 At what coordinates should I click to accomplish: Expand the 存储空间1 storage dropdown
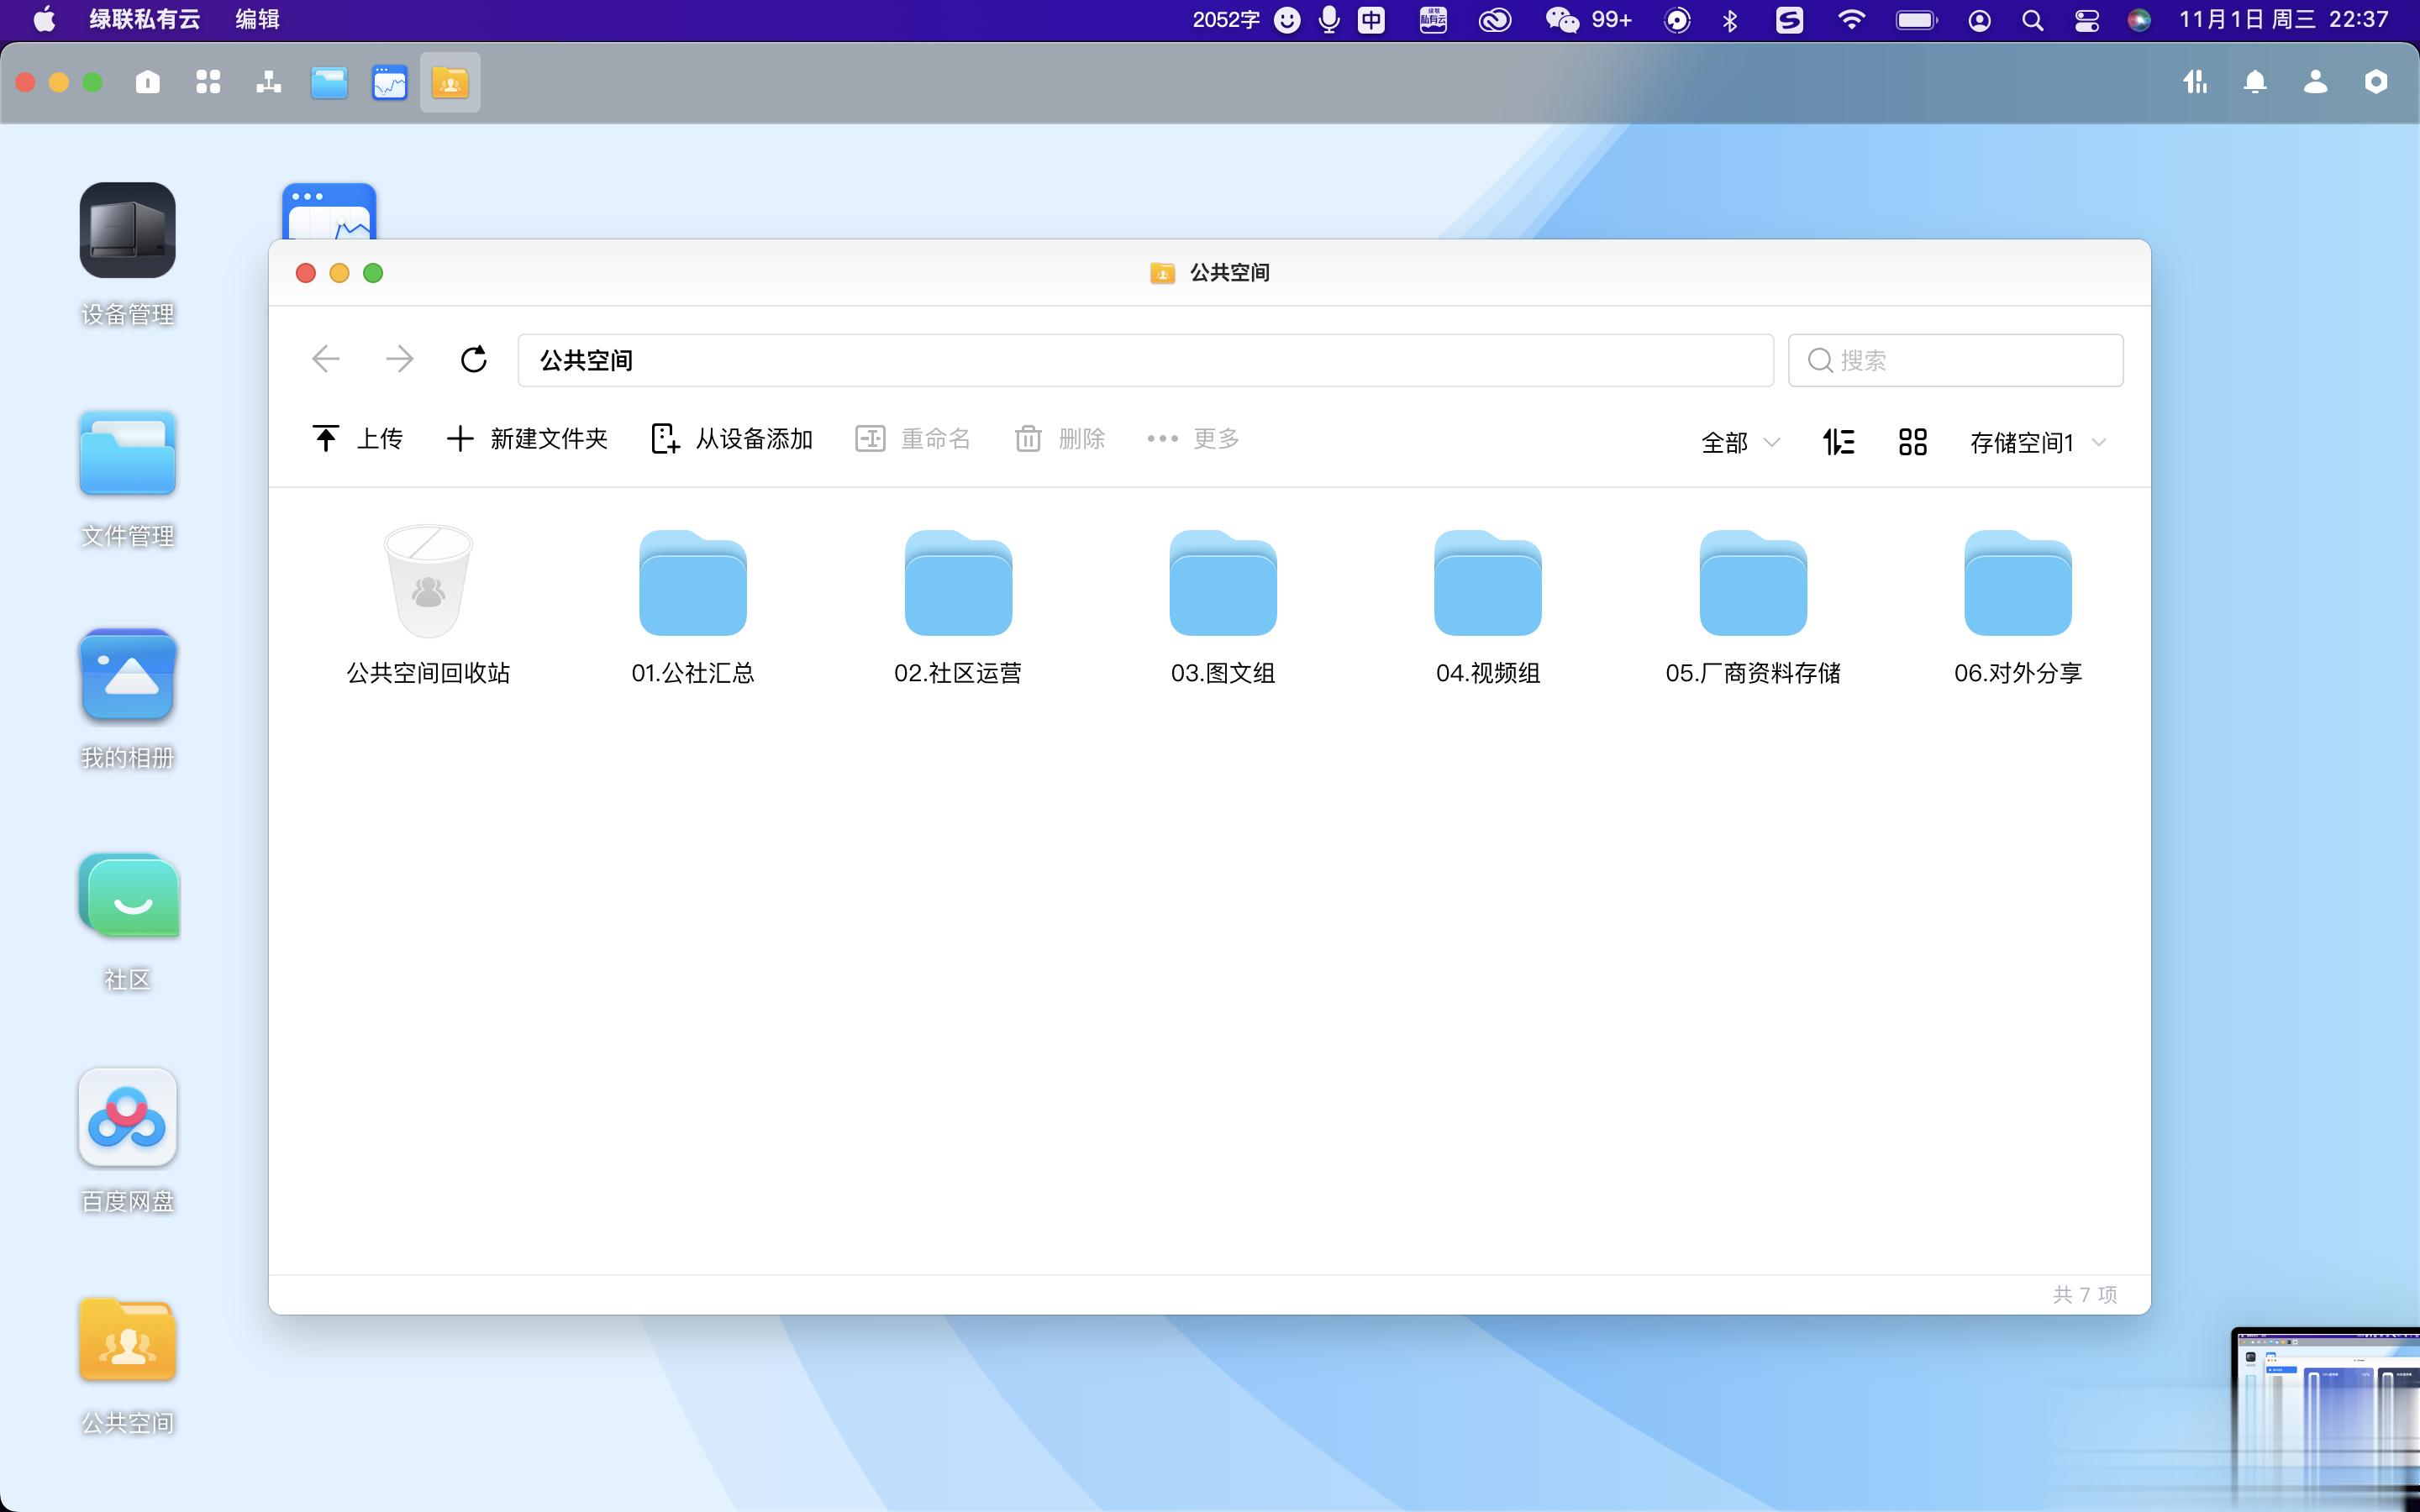click(x=2038, y=442)
